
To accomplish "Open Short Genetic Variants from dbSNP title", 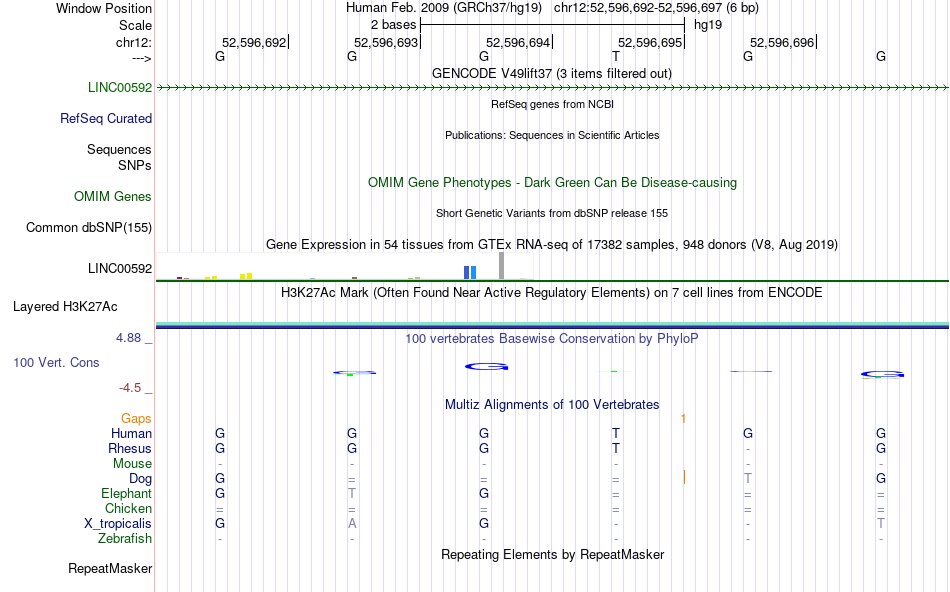I will (x=552, y=213).
